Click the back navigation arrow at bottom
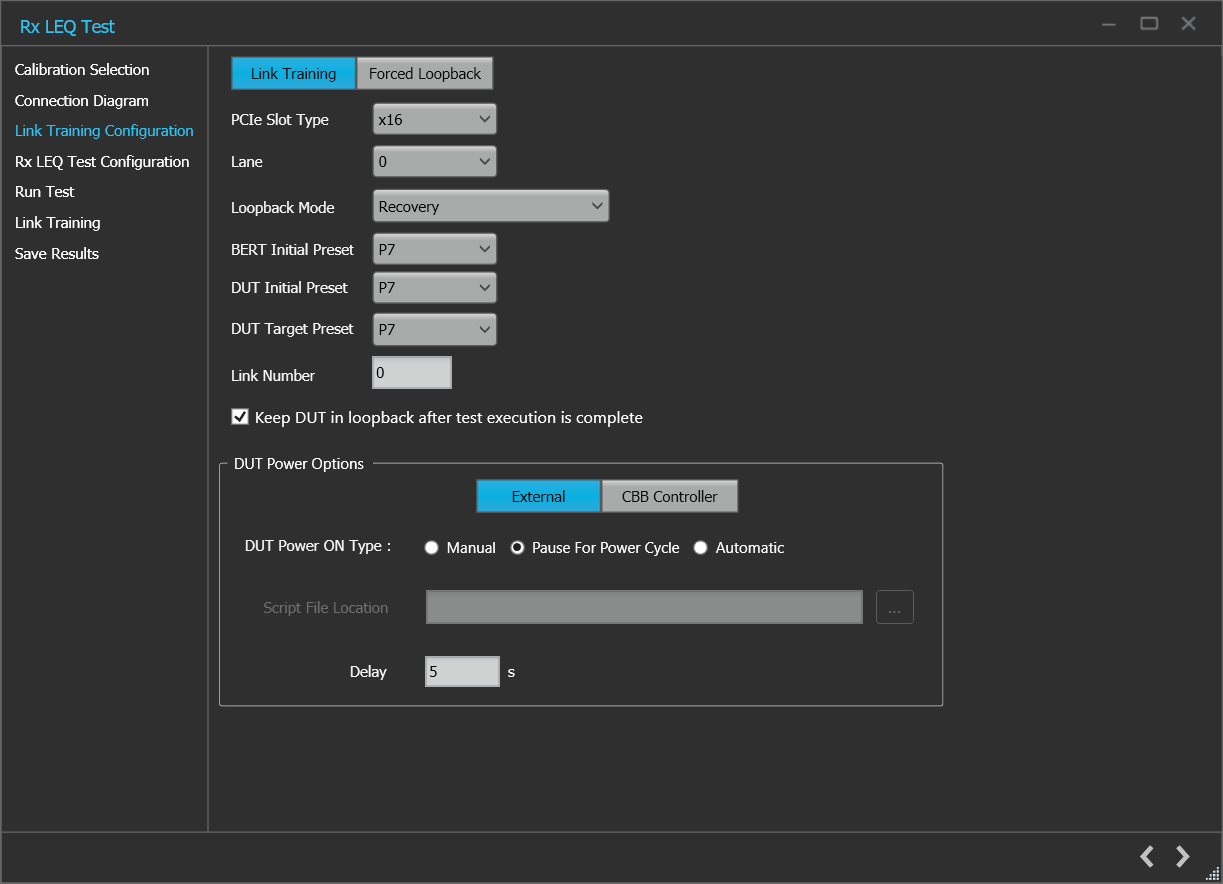This screenshot has width=1223, height=884. 1147,856
